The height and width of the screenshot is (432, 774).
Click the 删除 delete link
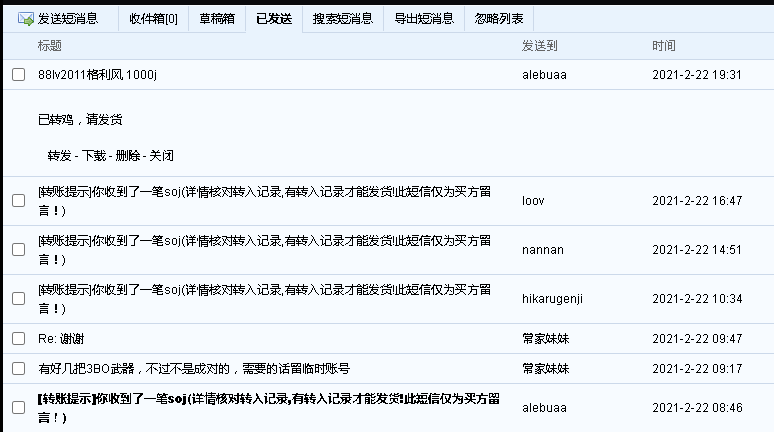127,156
